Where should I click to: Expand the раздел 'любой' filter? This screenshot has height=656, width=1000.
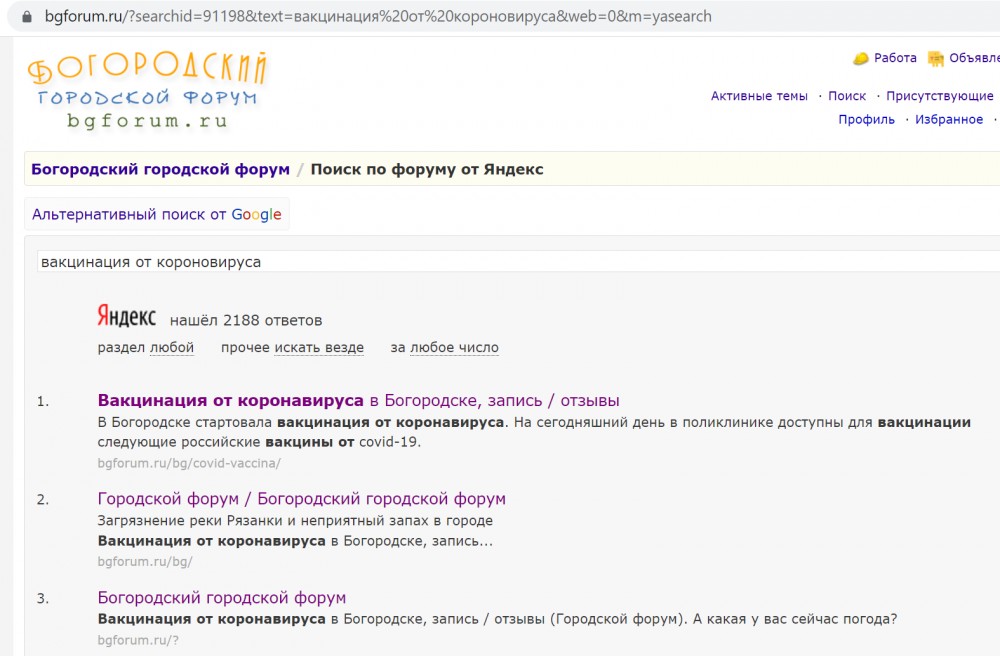click(171, 348)
